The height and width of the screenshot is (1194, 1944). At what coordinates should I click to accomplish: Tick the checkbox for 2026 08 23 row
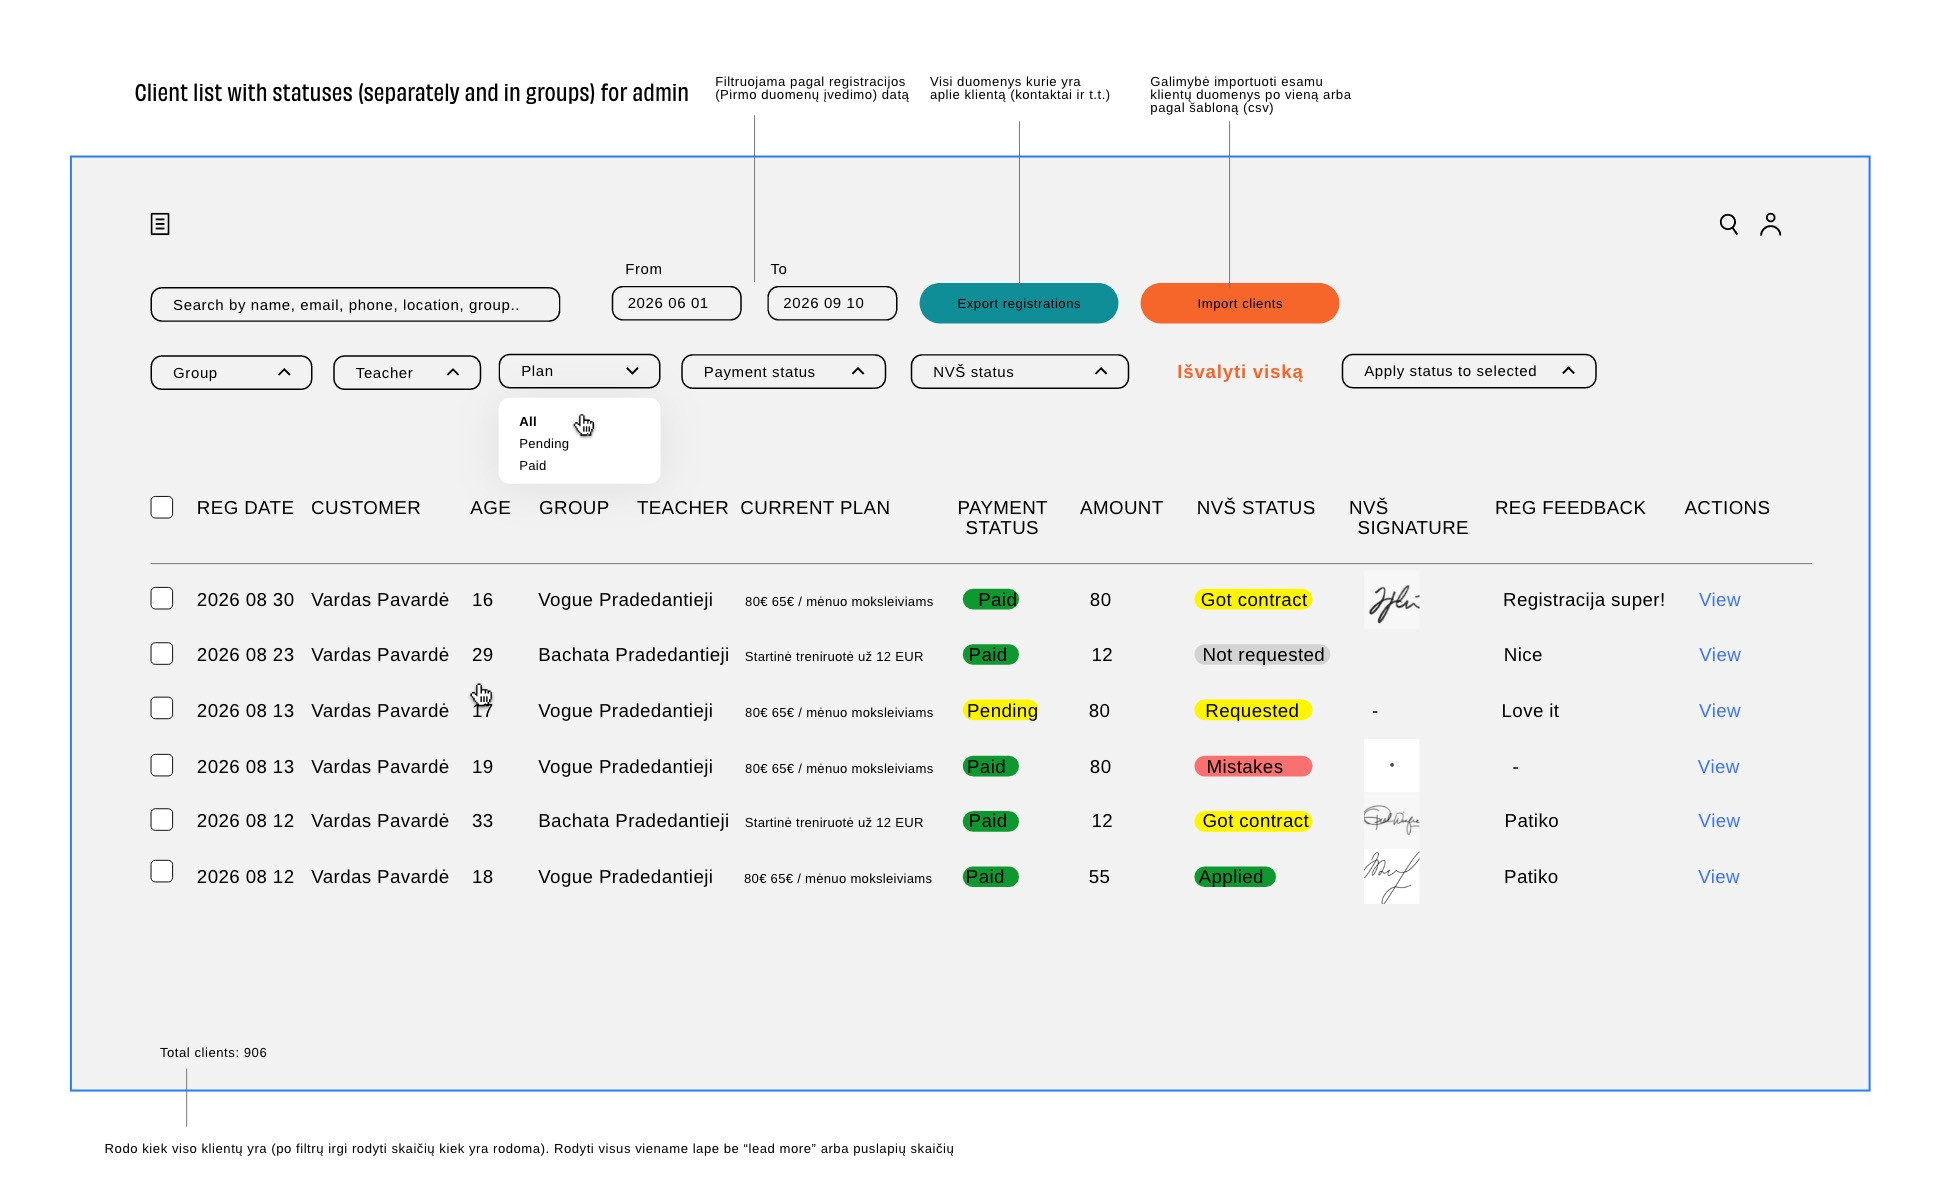click(162, 653)
